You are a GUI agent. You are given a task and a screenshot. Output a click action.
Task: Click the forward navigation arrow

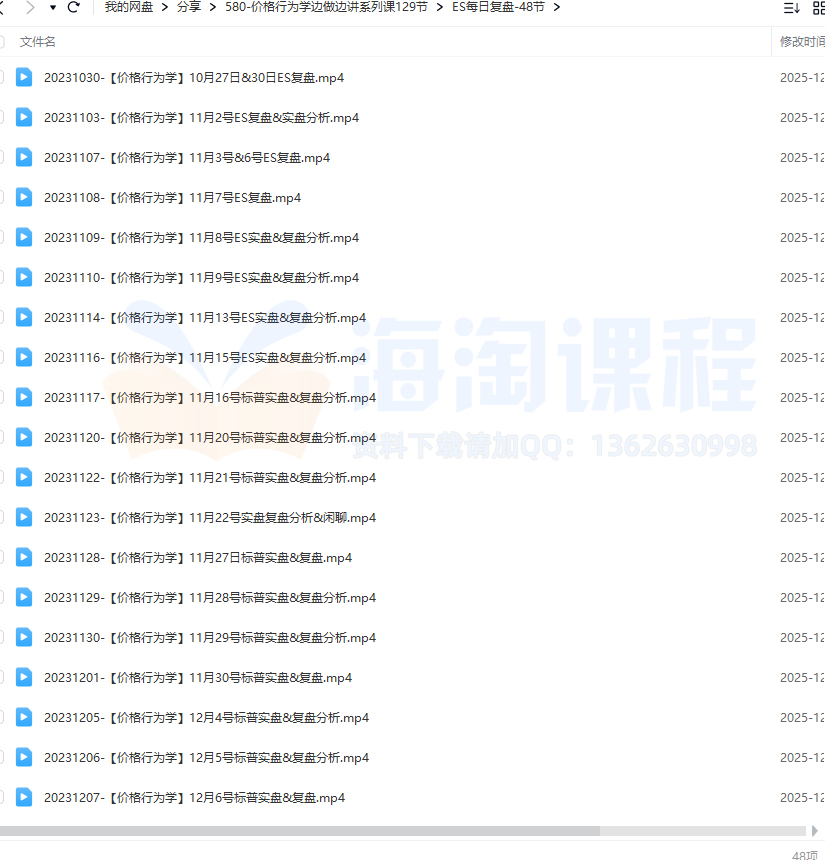click(x=29, y=8)
